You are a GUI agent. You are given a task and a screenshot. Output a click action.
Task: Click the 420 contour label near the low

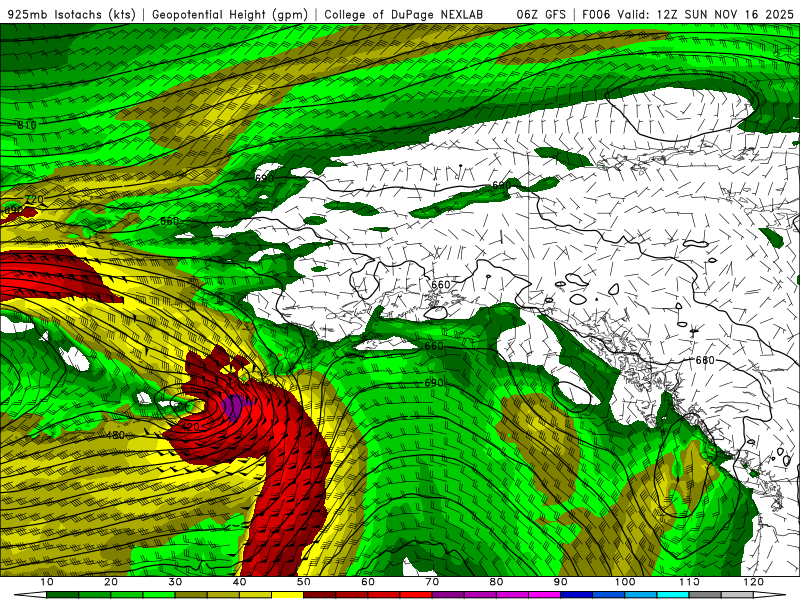[x=190, y=427]
